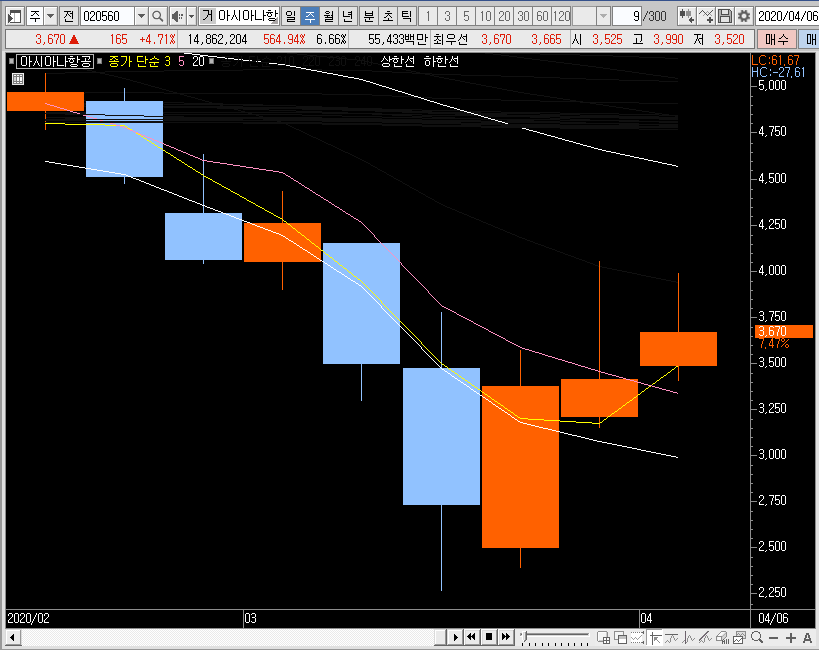The width and height of the screenshot is (819, 650).
Task: Click the floppy disk save icon
Action: click(724, 17)
